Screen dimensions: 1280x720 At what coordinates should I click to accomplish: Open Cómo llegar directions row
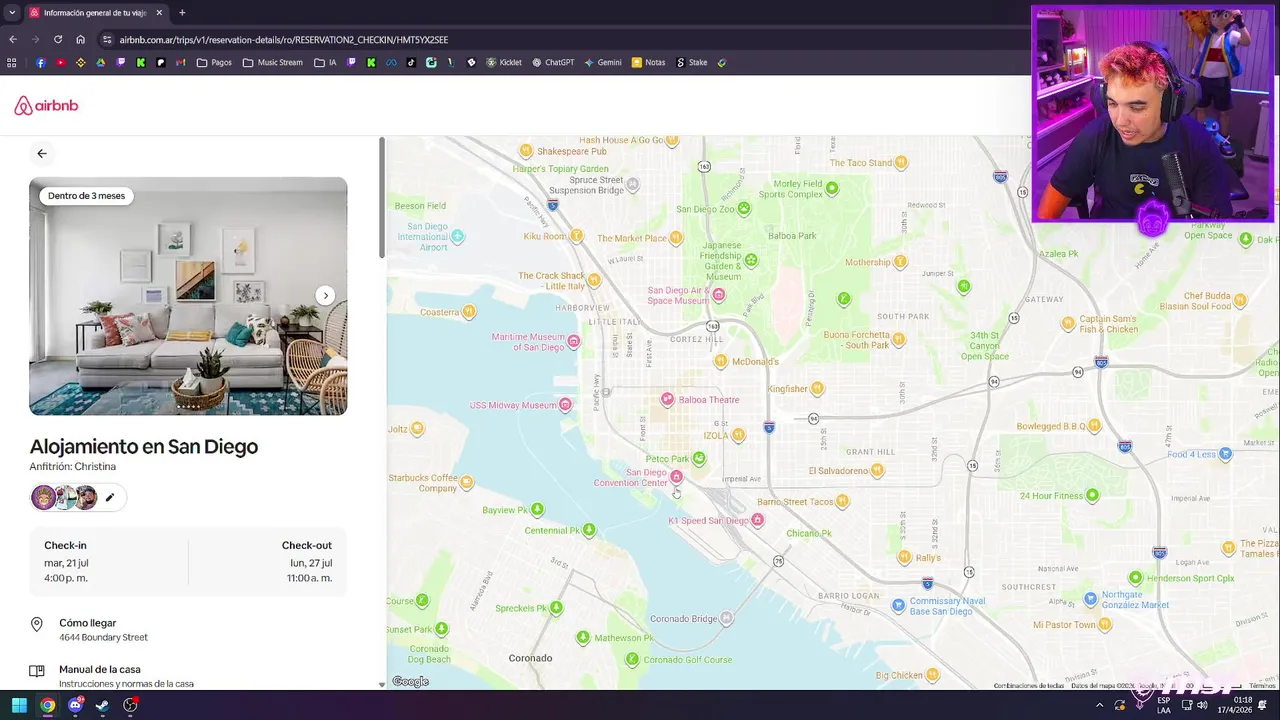188,629
